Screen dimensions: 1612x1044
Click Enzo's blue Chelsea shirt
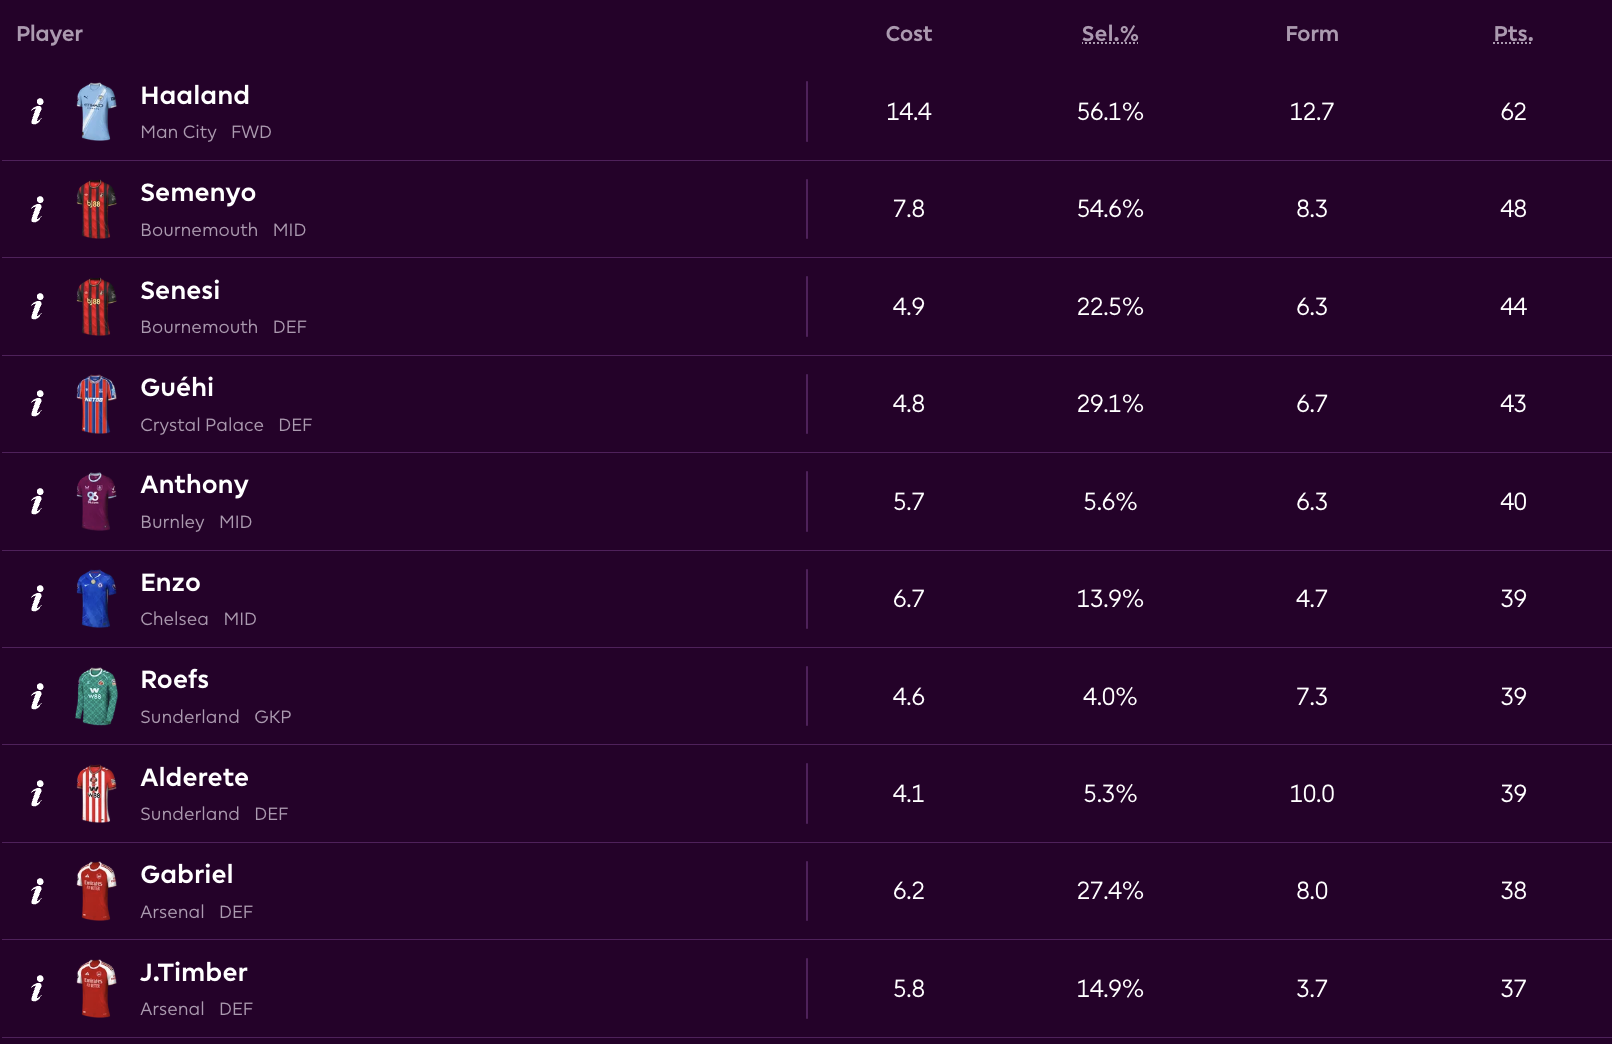tap(96, 599)
